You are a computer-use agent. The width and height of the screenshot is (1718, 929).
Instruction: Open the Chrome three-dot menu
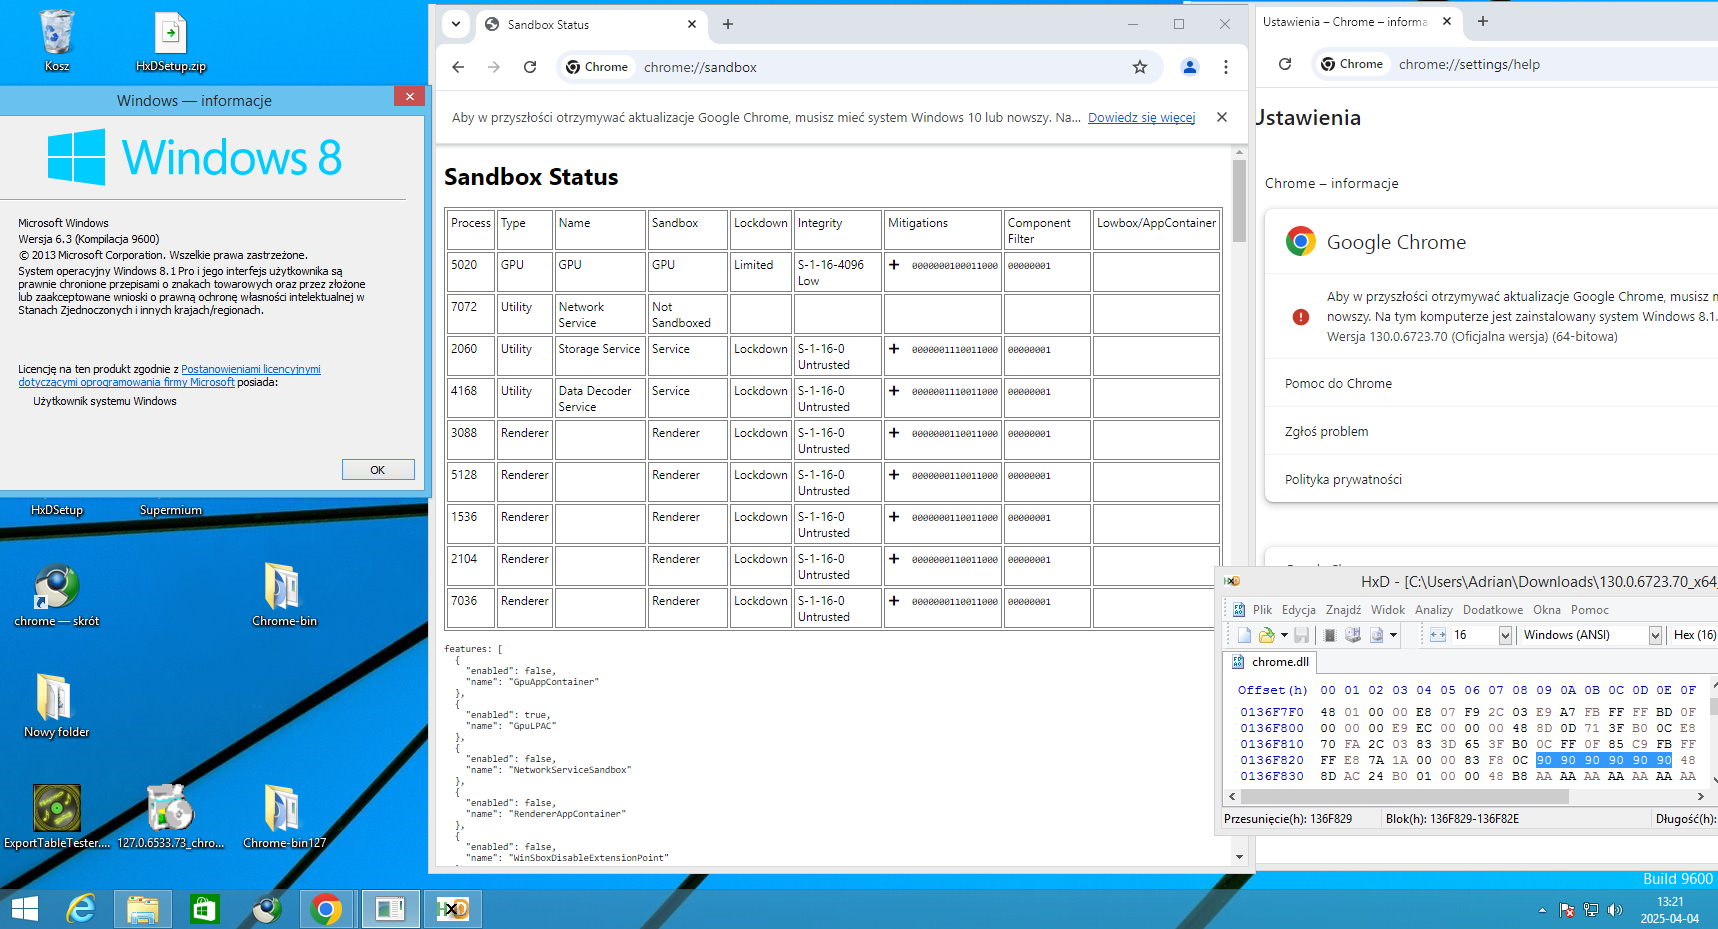1226,67
